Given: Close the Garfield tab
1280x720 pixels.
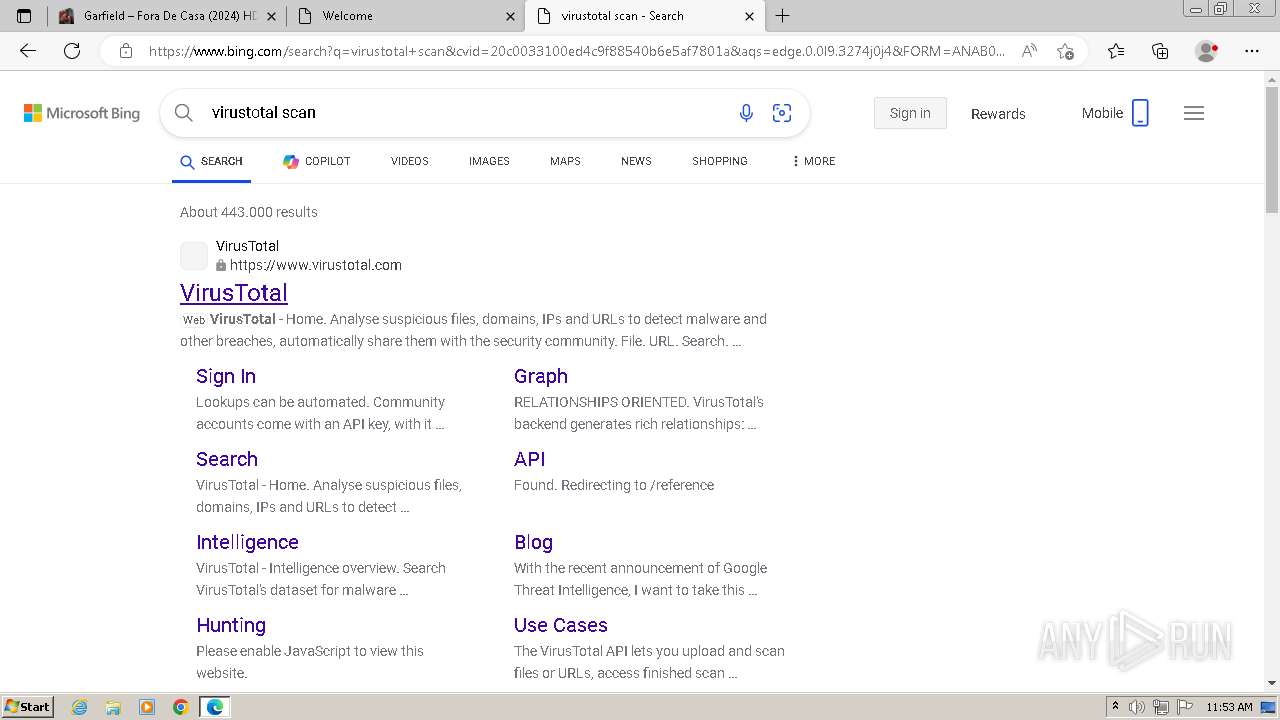Looking at the screenshot, I should (271, 16).
